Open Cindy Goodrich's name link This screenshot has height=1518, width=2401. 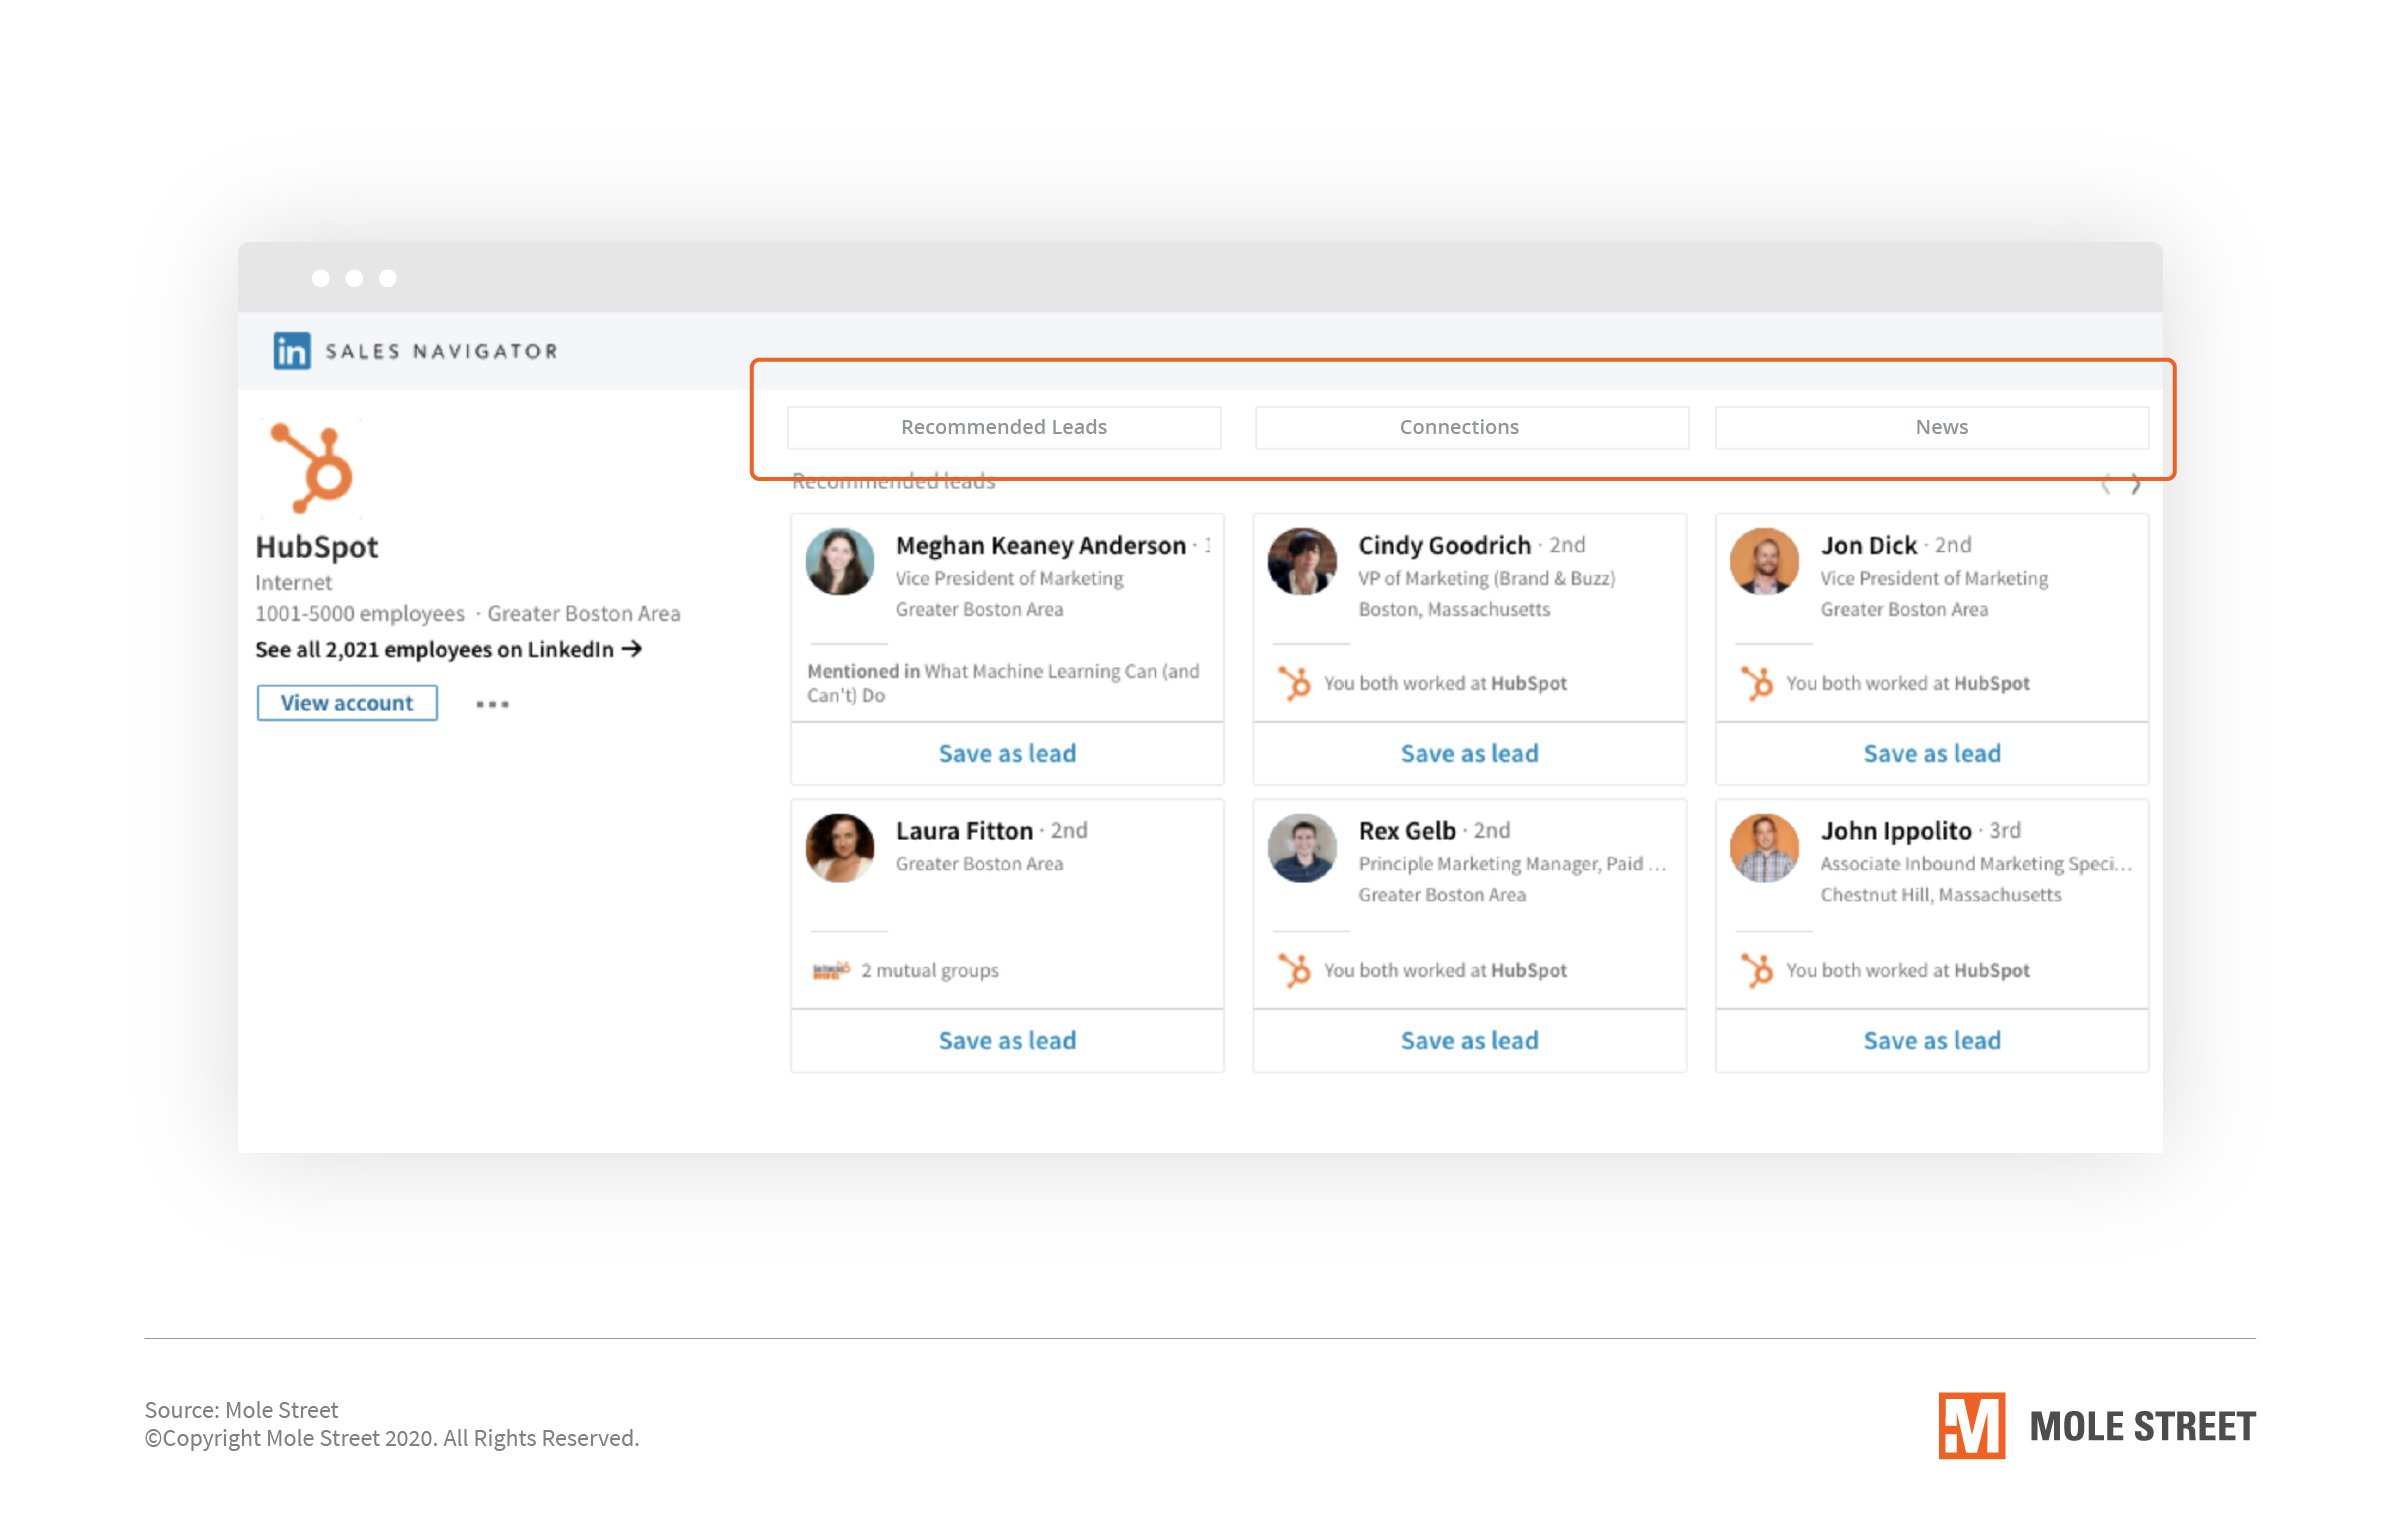(1444, 545)
